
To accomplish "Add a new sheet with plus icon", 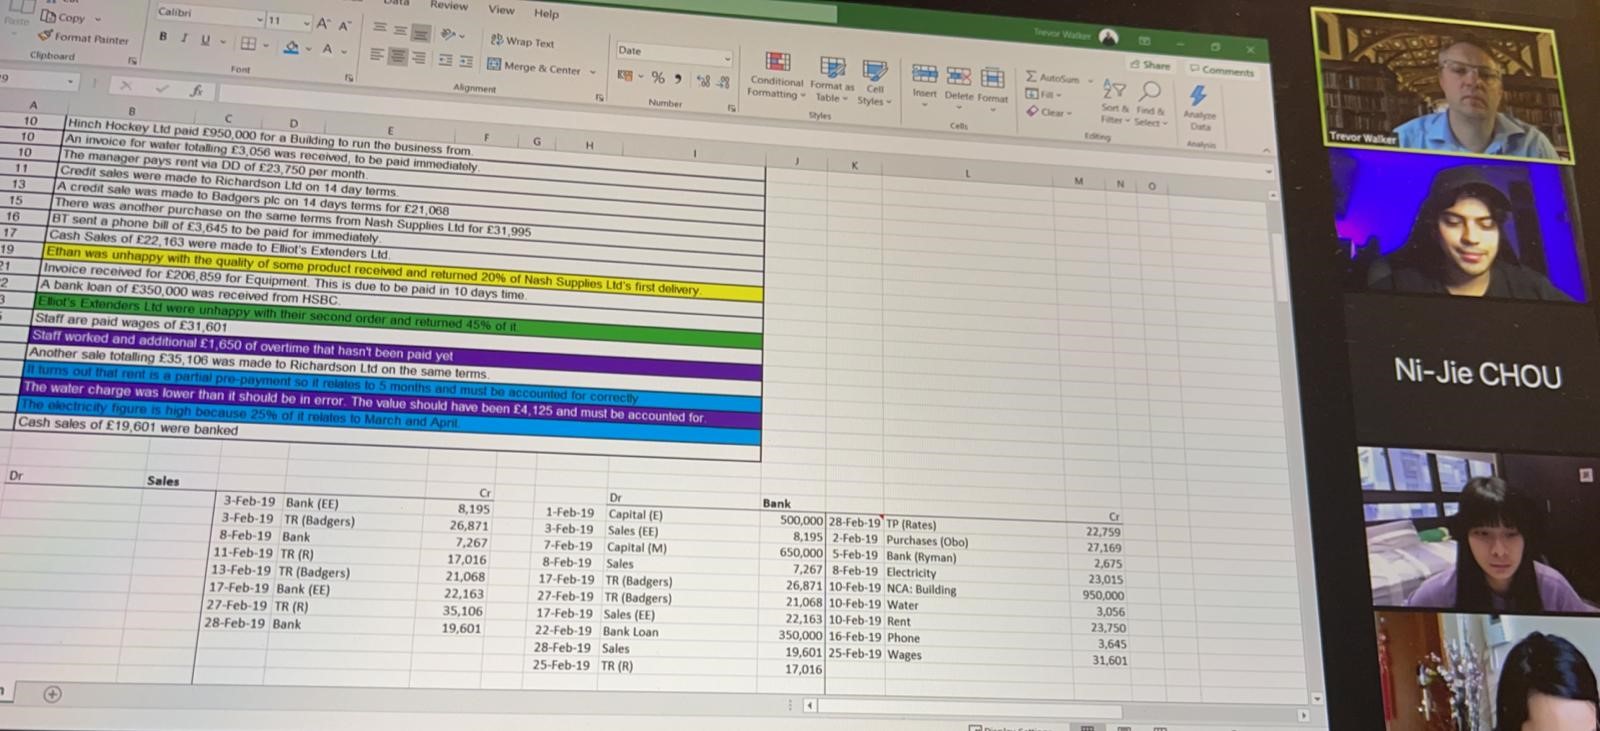I will [x=52, y=694].
